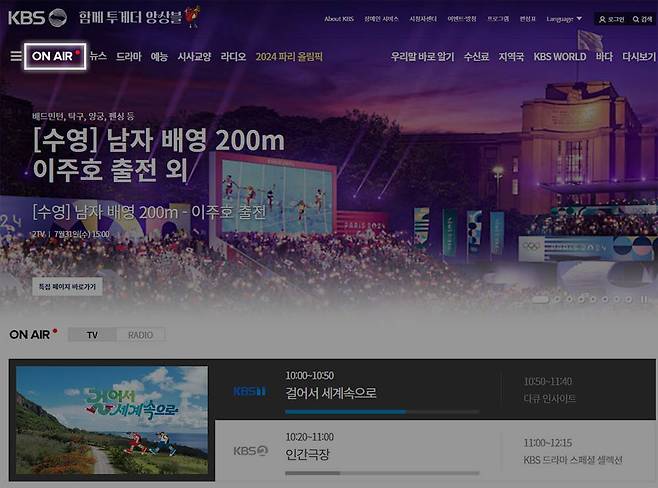The height and width of the screenshot is (488, 658).
Task: Open 시사교양 menu
Action: click(194, 56)
